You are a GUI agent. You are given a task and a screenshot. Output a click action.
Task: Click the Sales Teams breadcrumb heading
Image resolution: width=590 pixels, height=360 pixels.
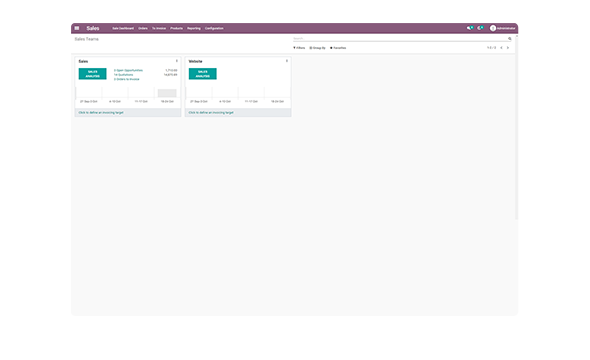pyautogui.click(x=87, y=39)
